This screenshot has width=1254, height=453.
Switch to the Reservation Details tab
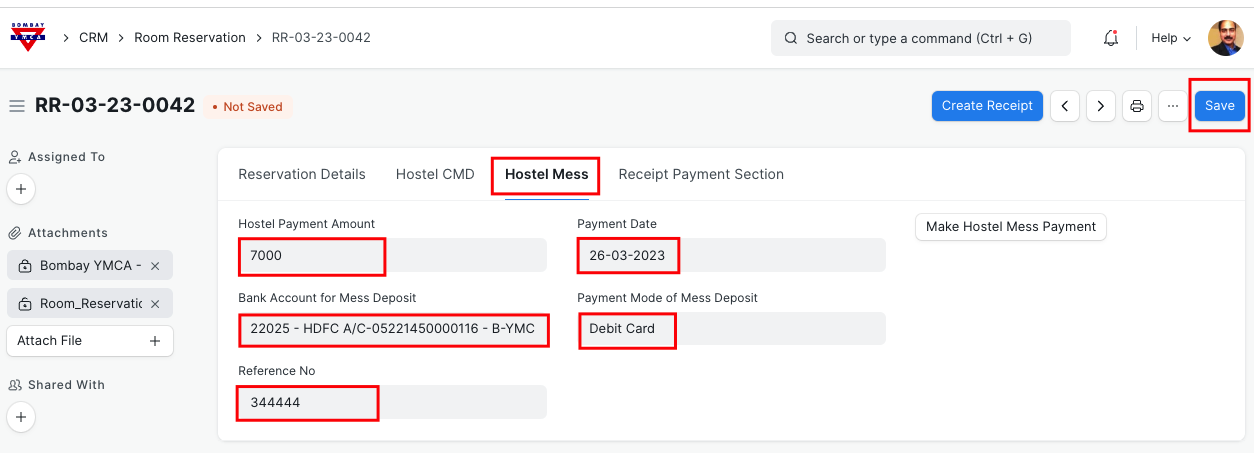click(x=302, y=174)
